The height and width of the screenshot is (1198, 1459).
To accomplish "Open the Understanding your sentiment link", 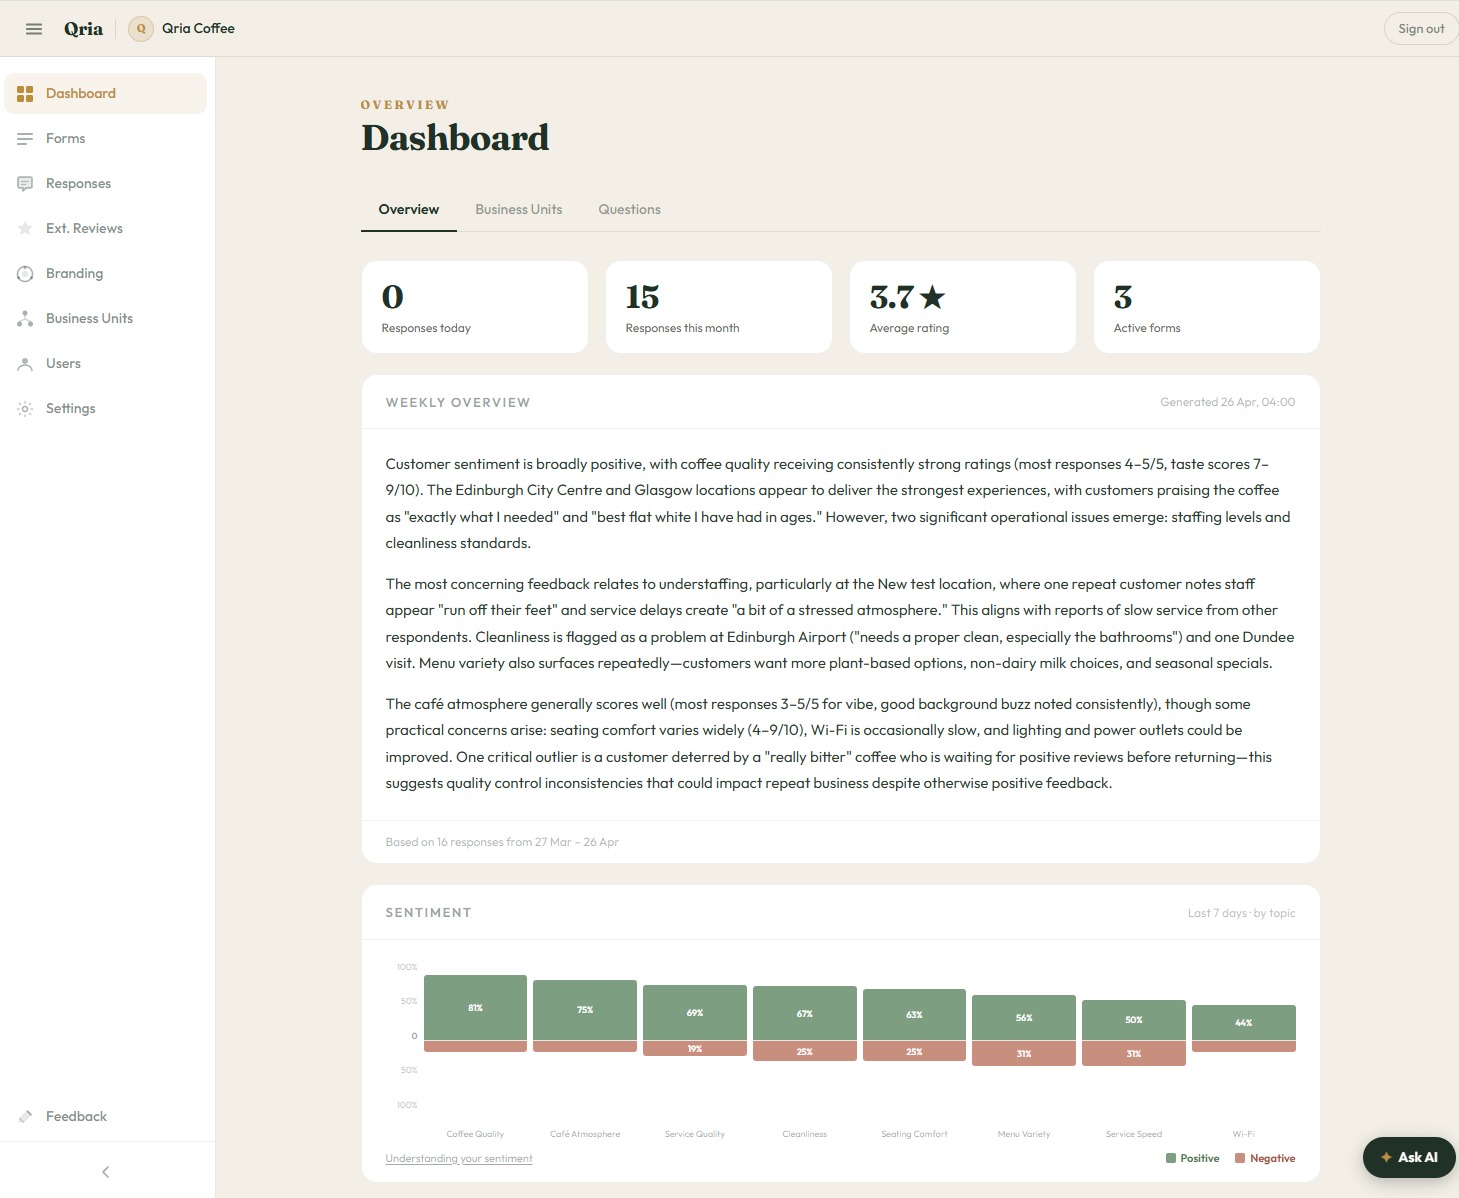I will click(459, 1159).
